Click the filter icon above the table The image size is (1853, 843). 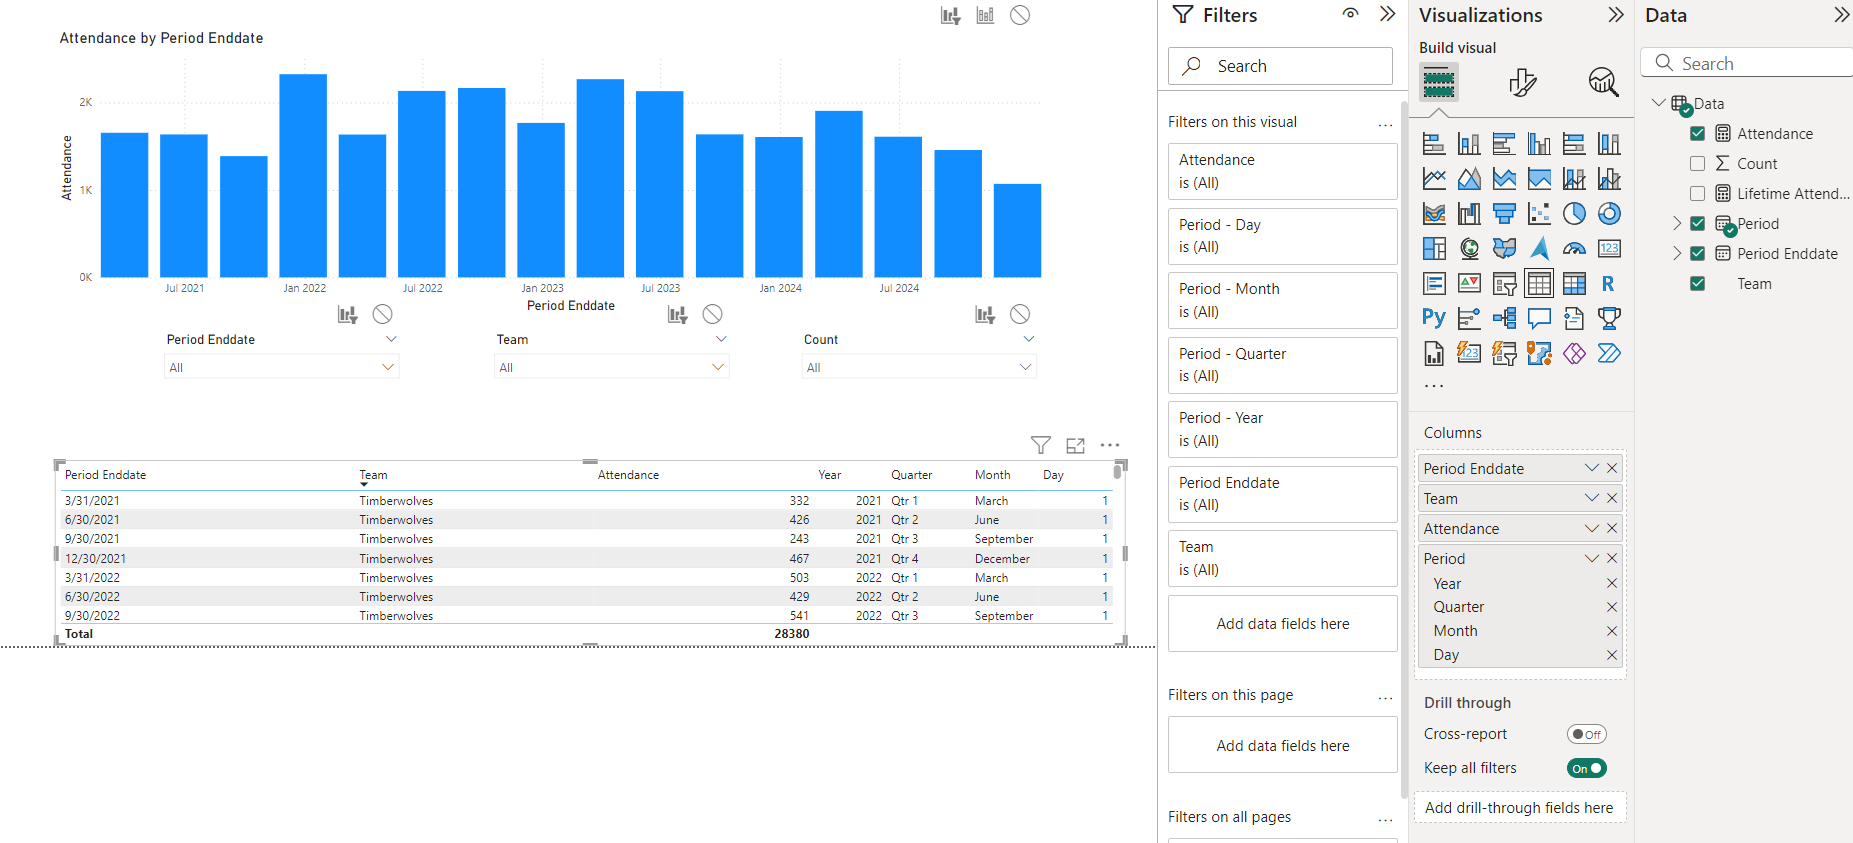pos(1041,445)
